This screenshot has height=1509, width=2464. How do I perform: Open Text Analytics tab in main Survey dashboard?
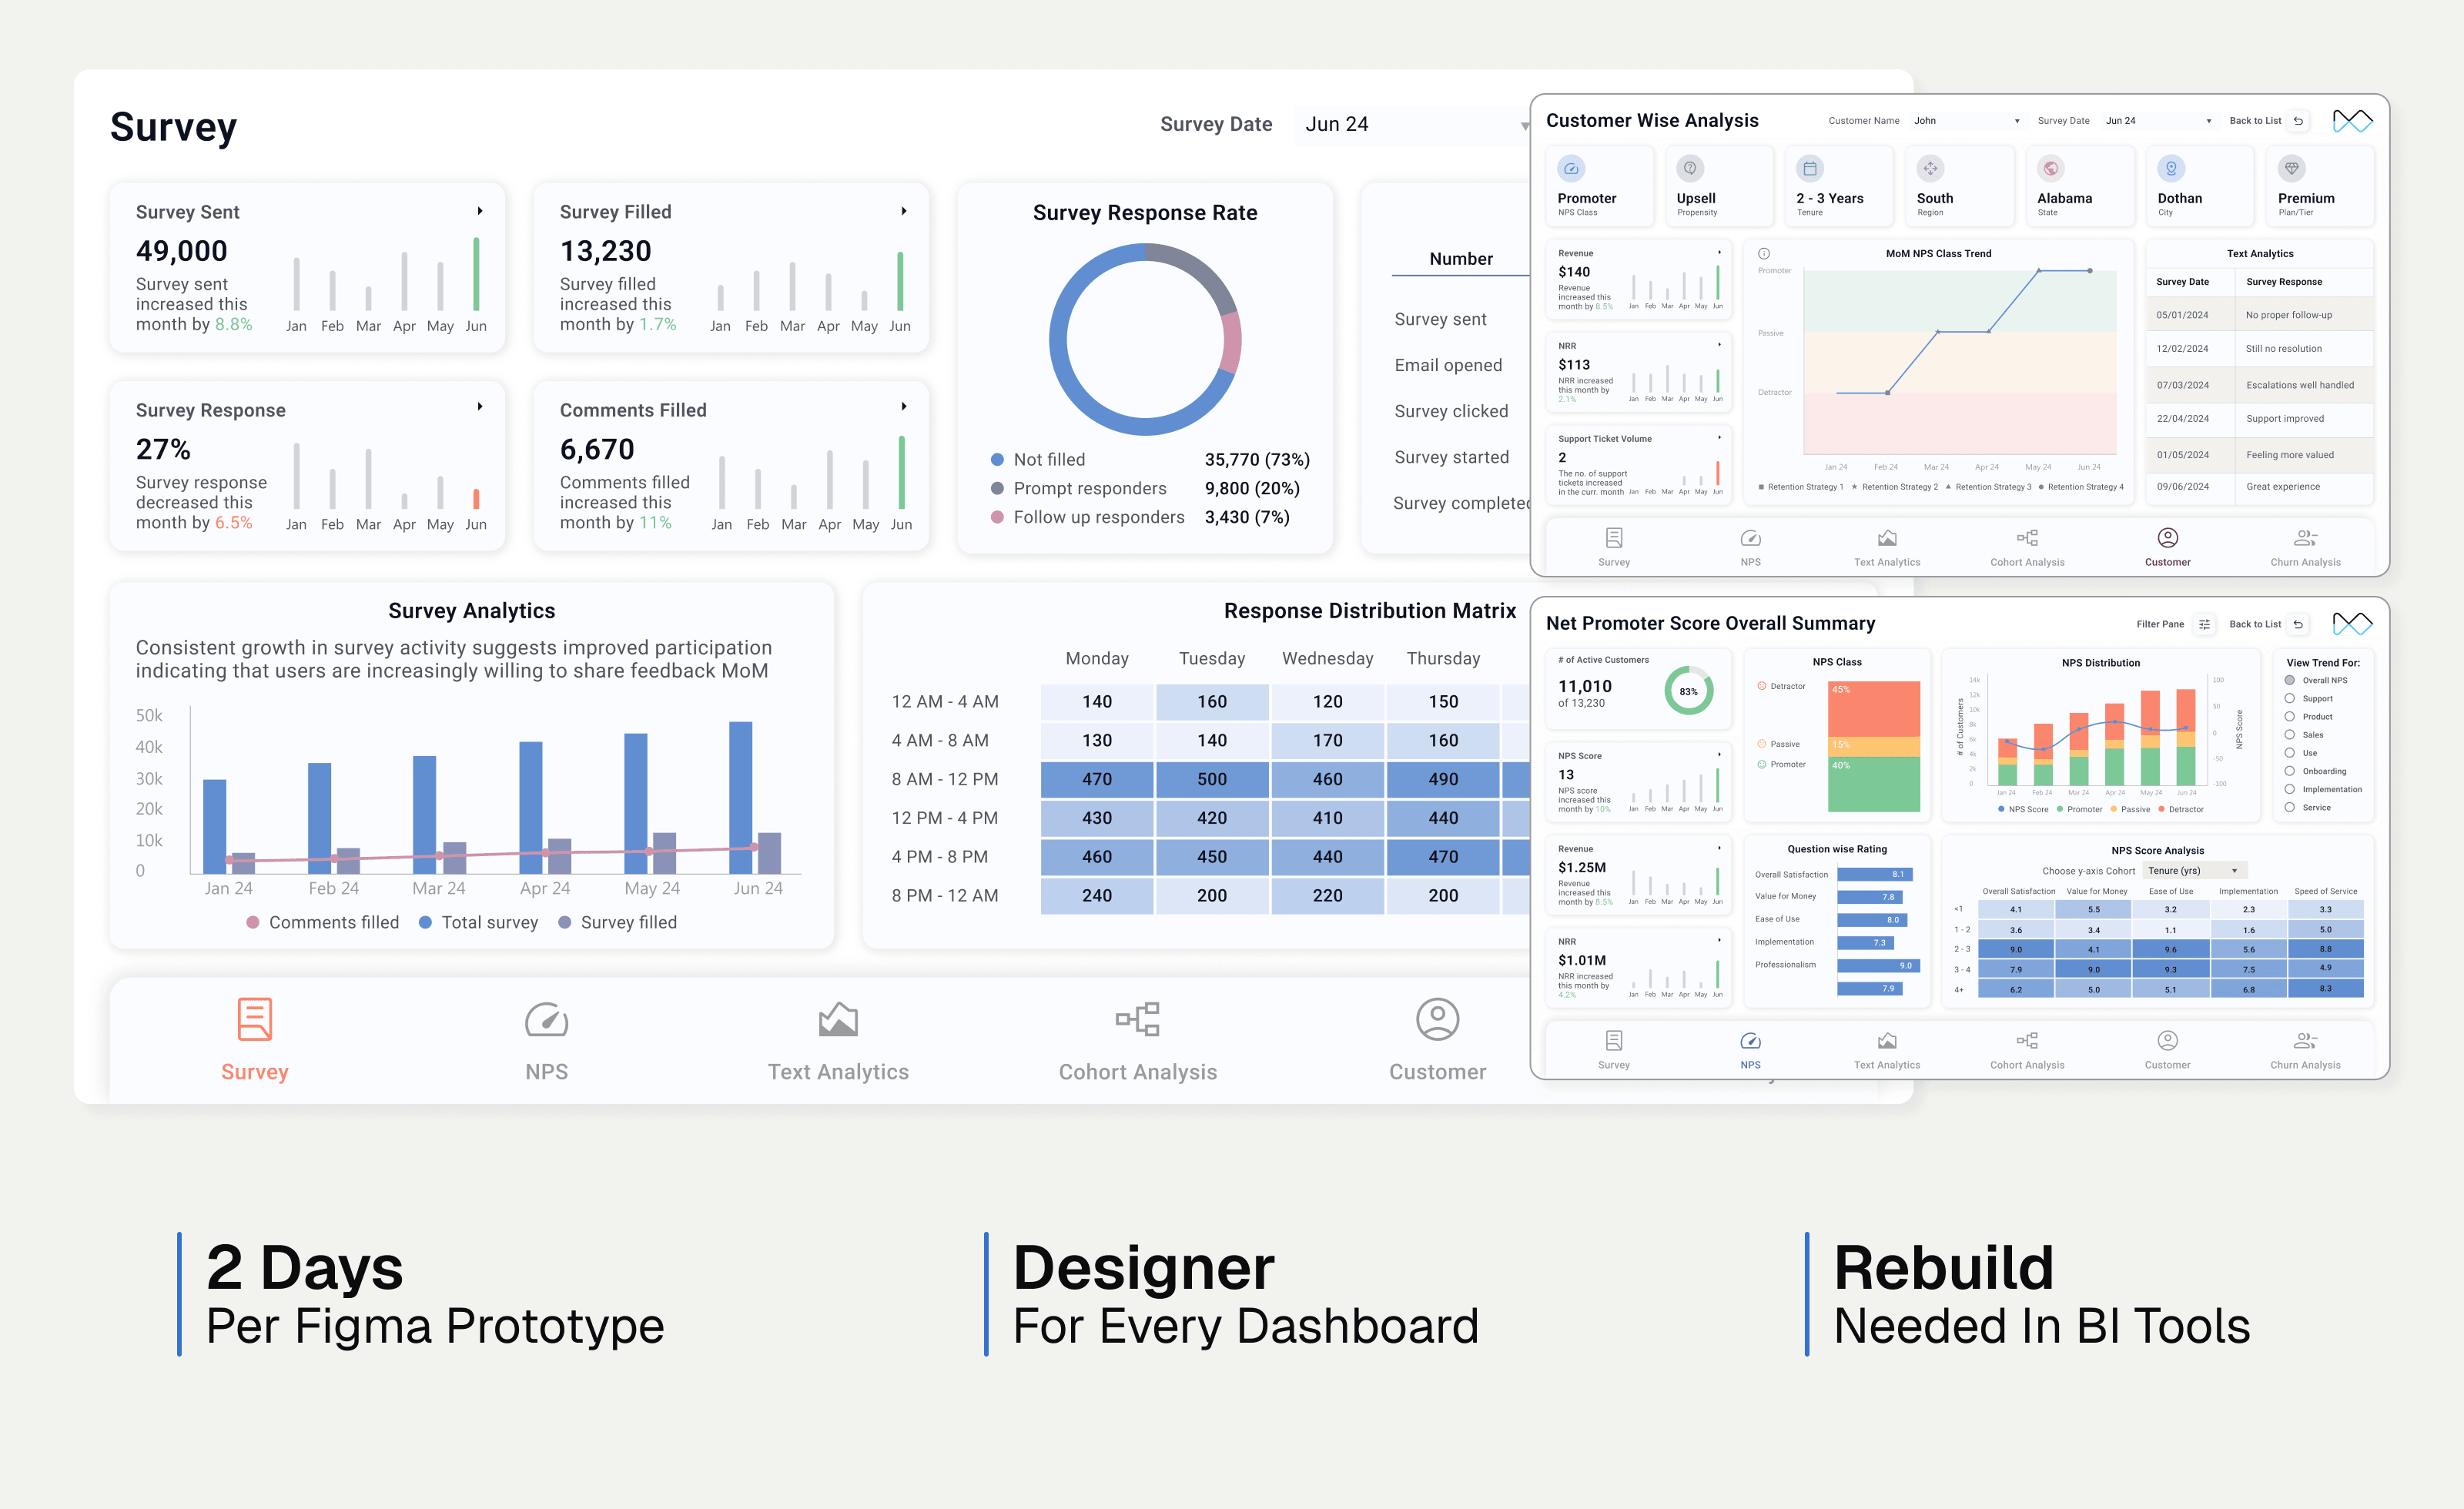[x=838, y=1040]
